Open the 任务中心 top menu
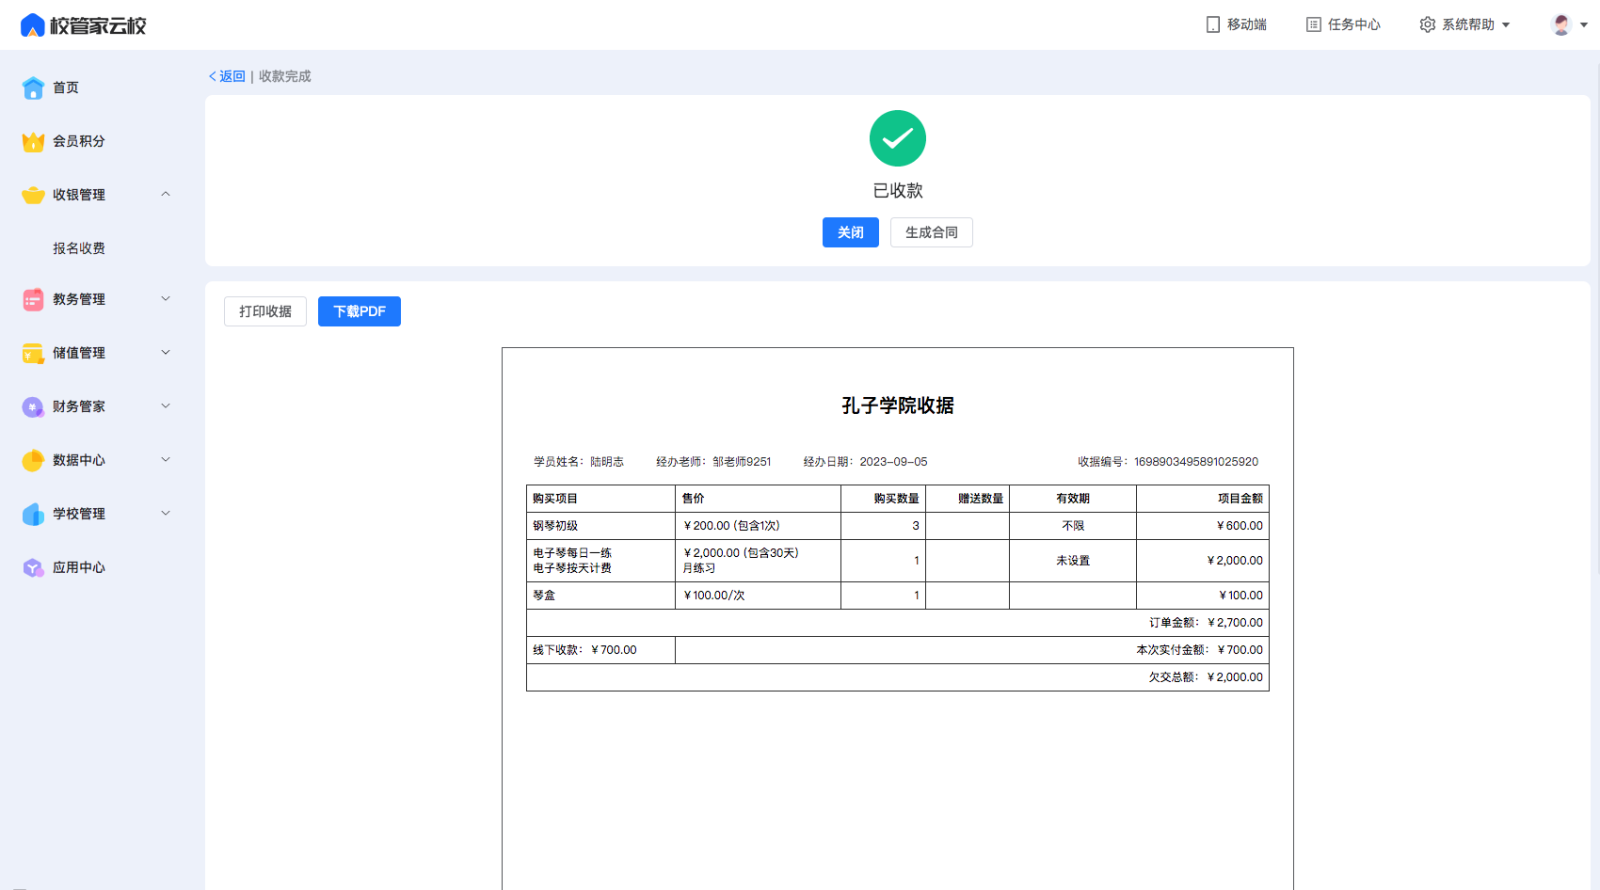Viewport: 1600px width, 890px height. click(1343, 24)
